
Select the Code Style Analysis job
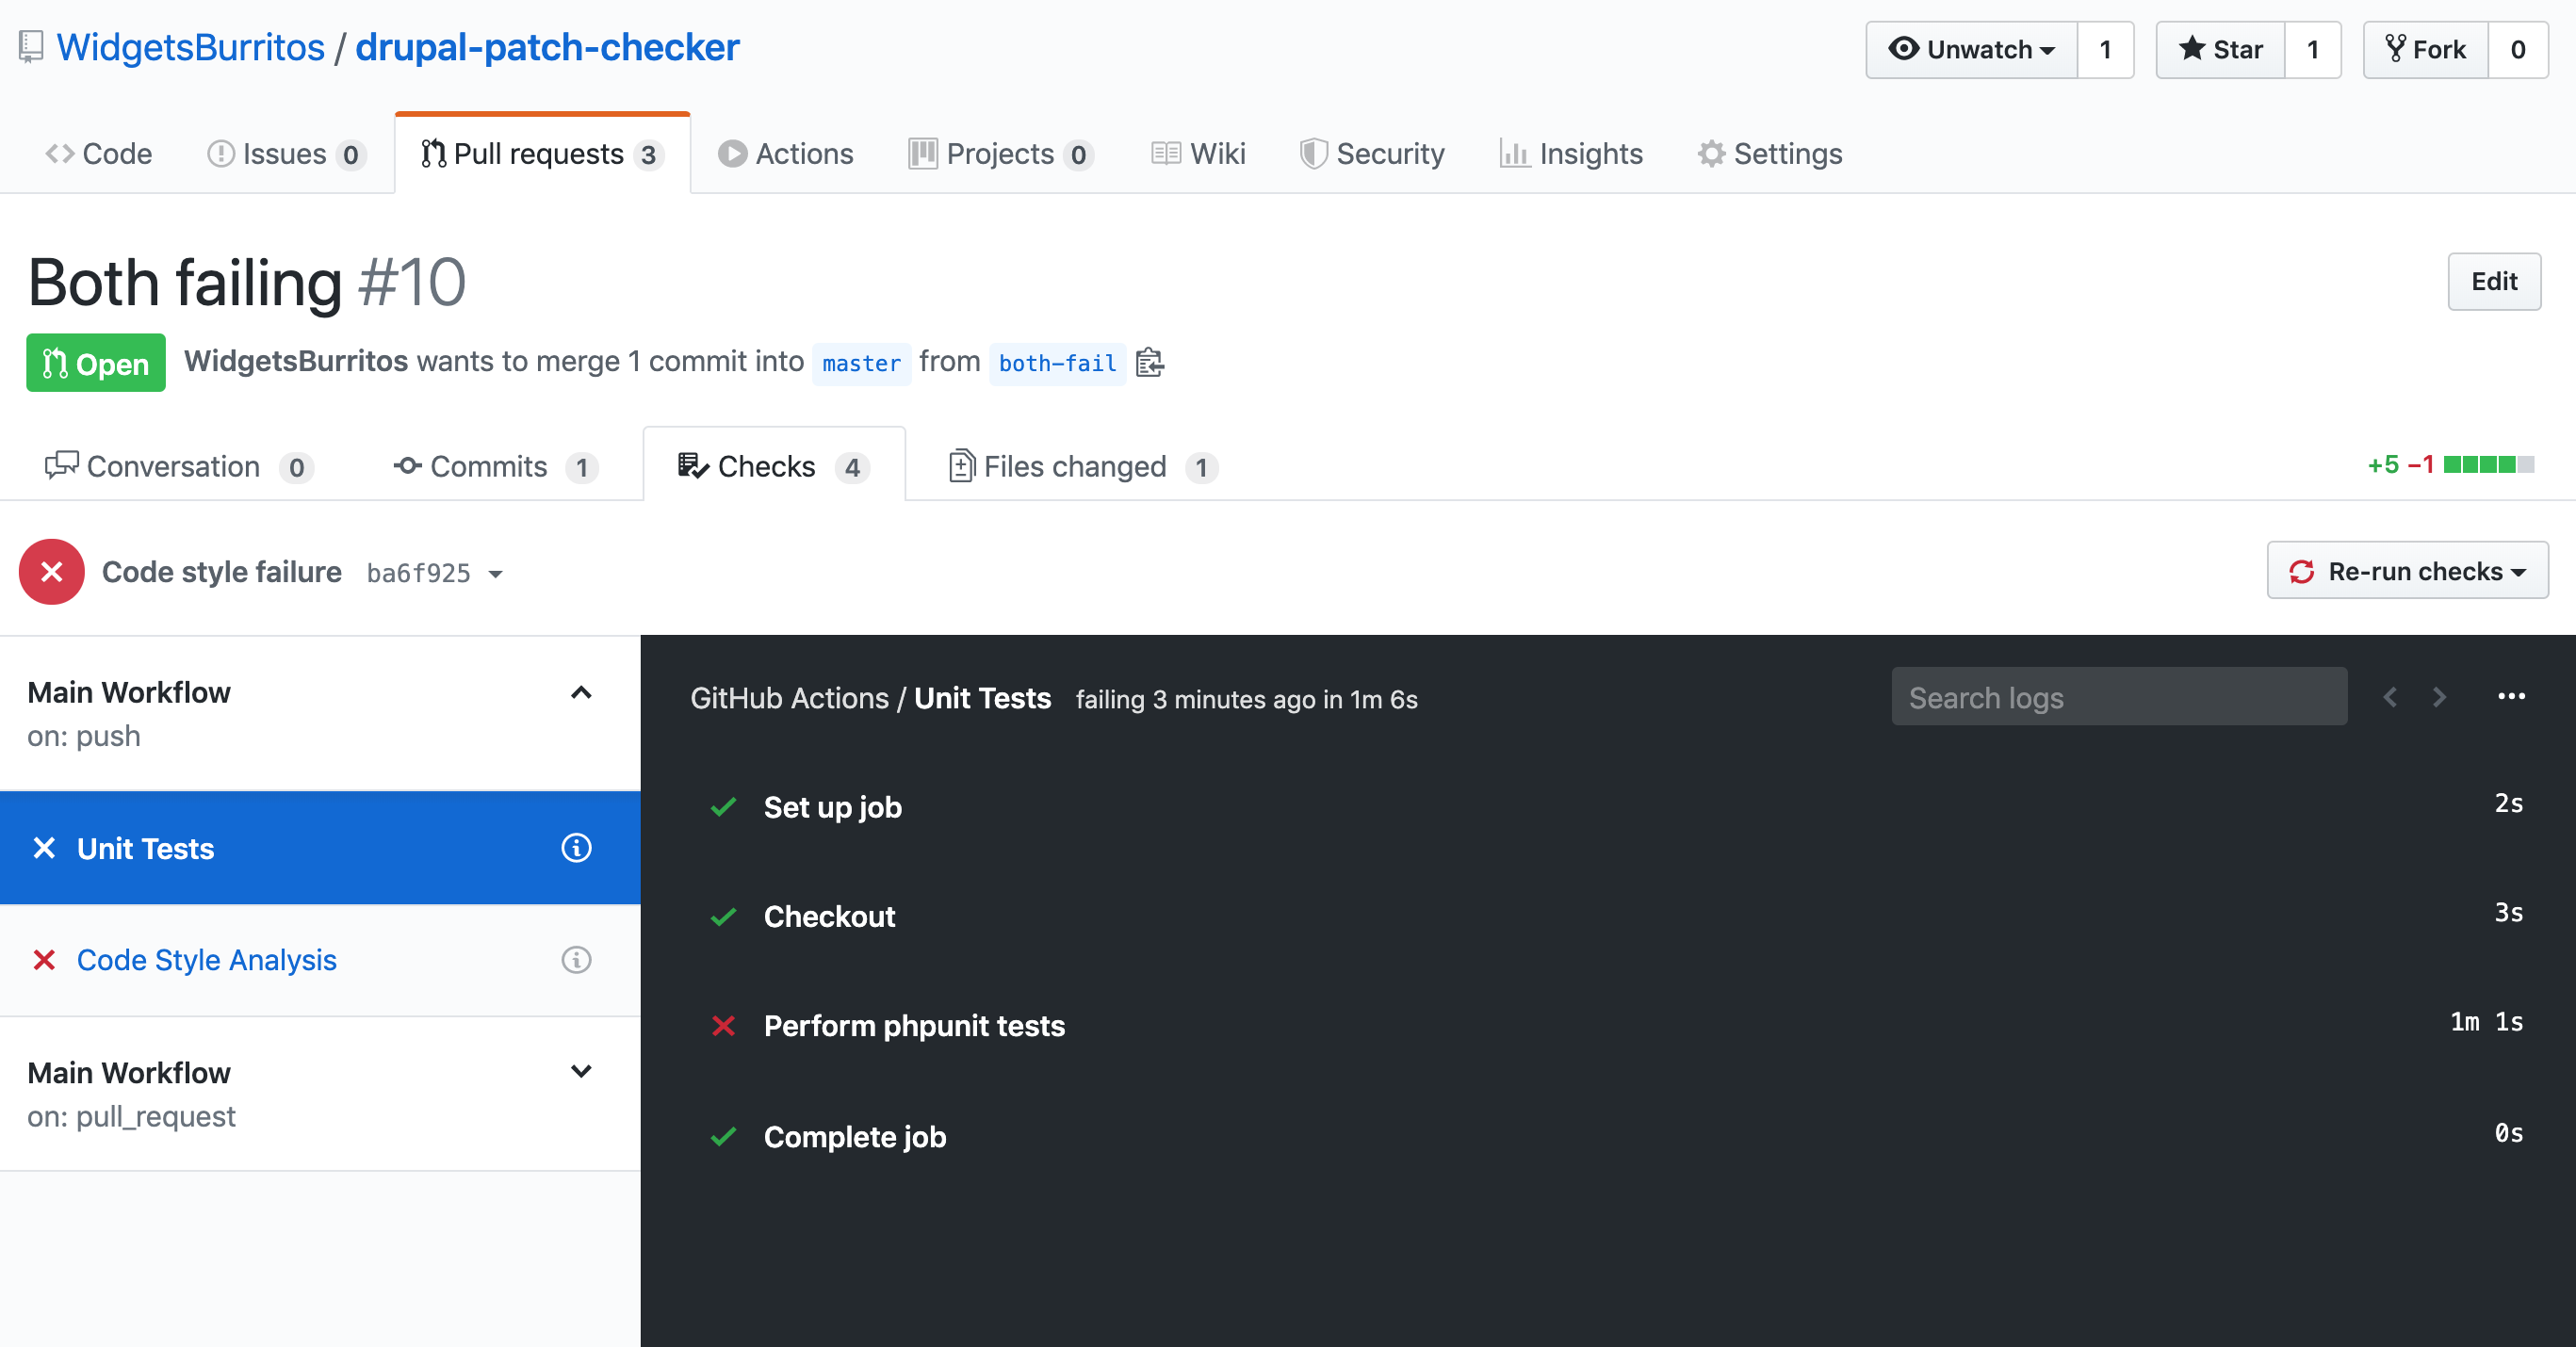point(320,960)
